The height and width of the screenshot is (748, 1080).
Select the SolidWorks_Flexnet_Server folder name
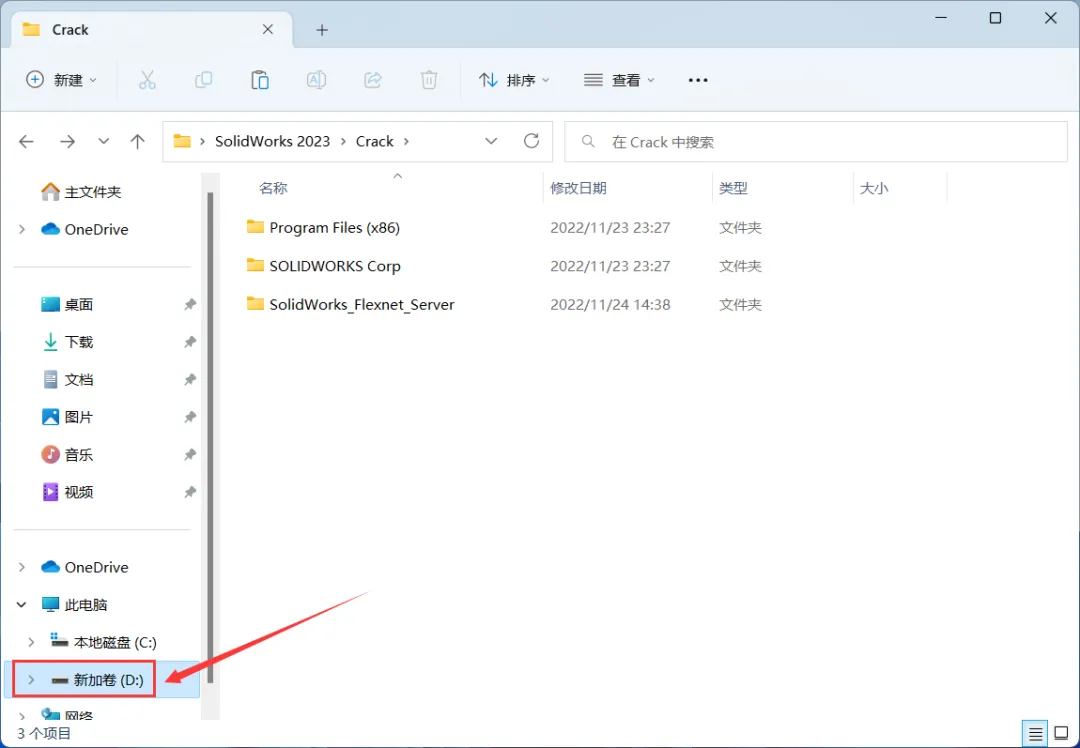click(362, 304)
